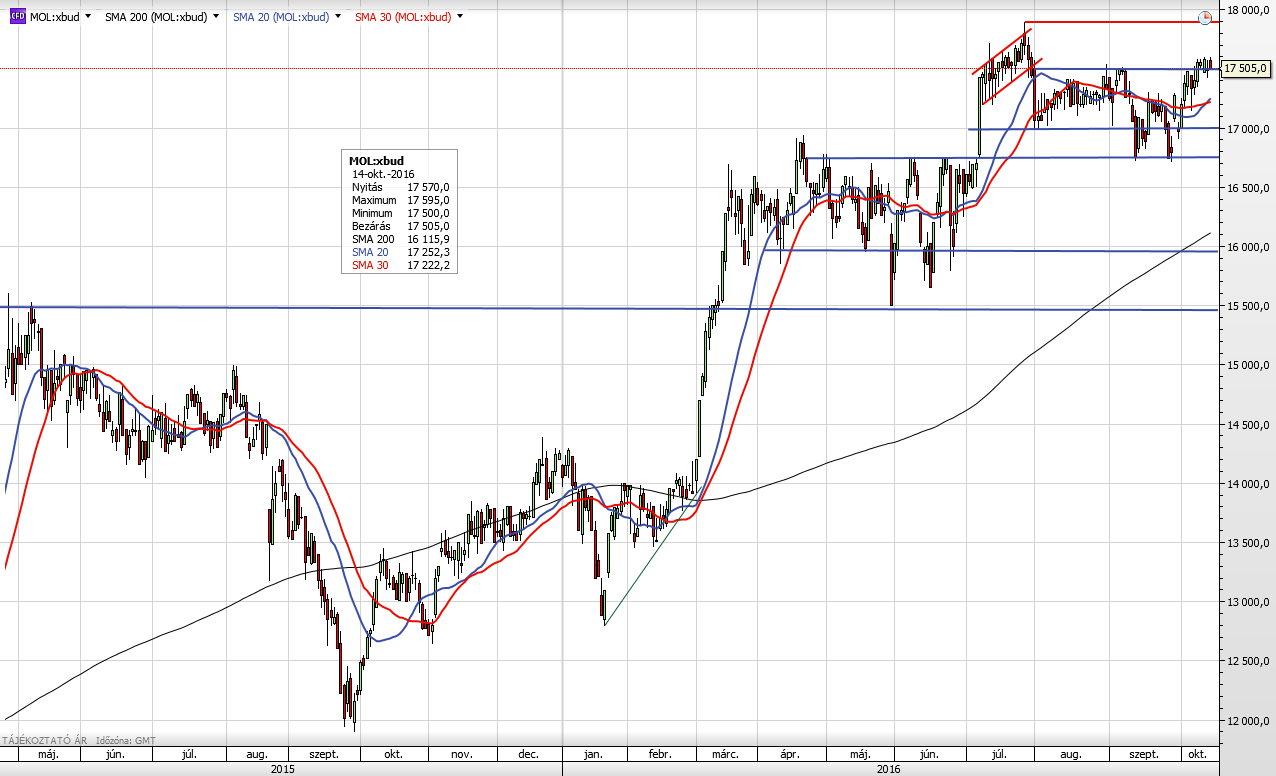The width and height of the screenshot is (1276, 776).
Task: Click the date 14-okt.-2016 in data box
Action: (x=385, y=173)
